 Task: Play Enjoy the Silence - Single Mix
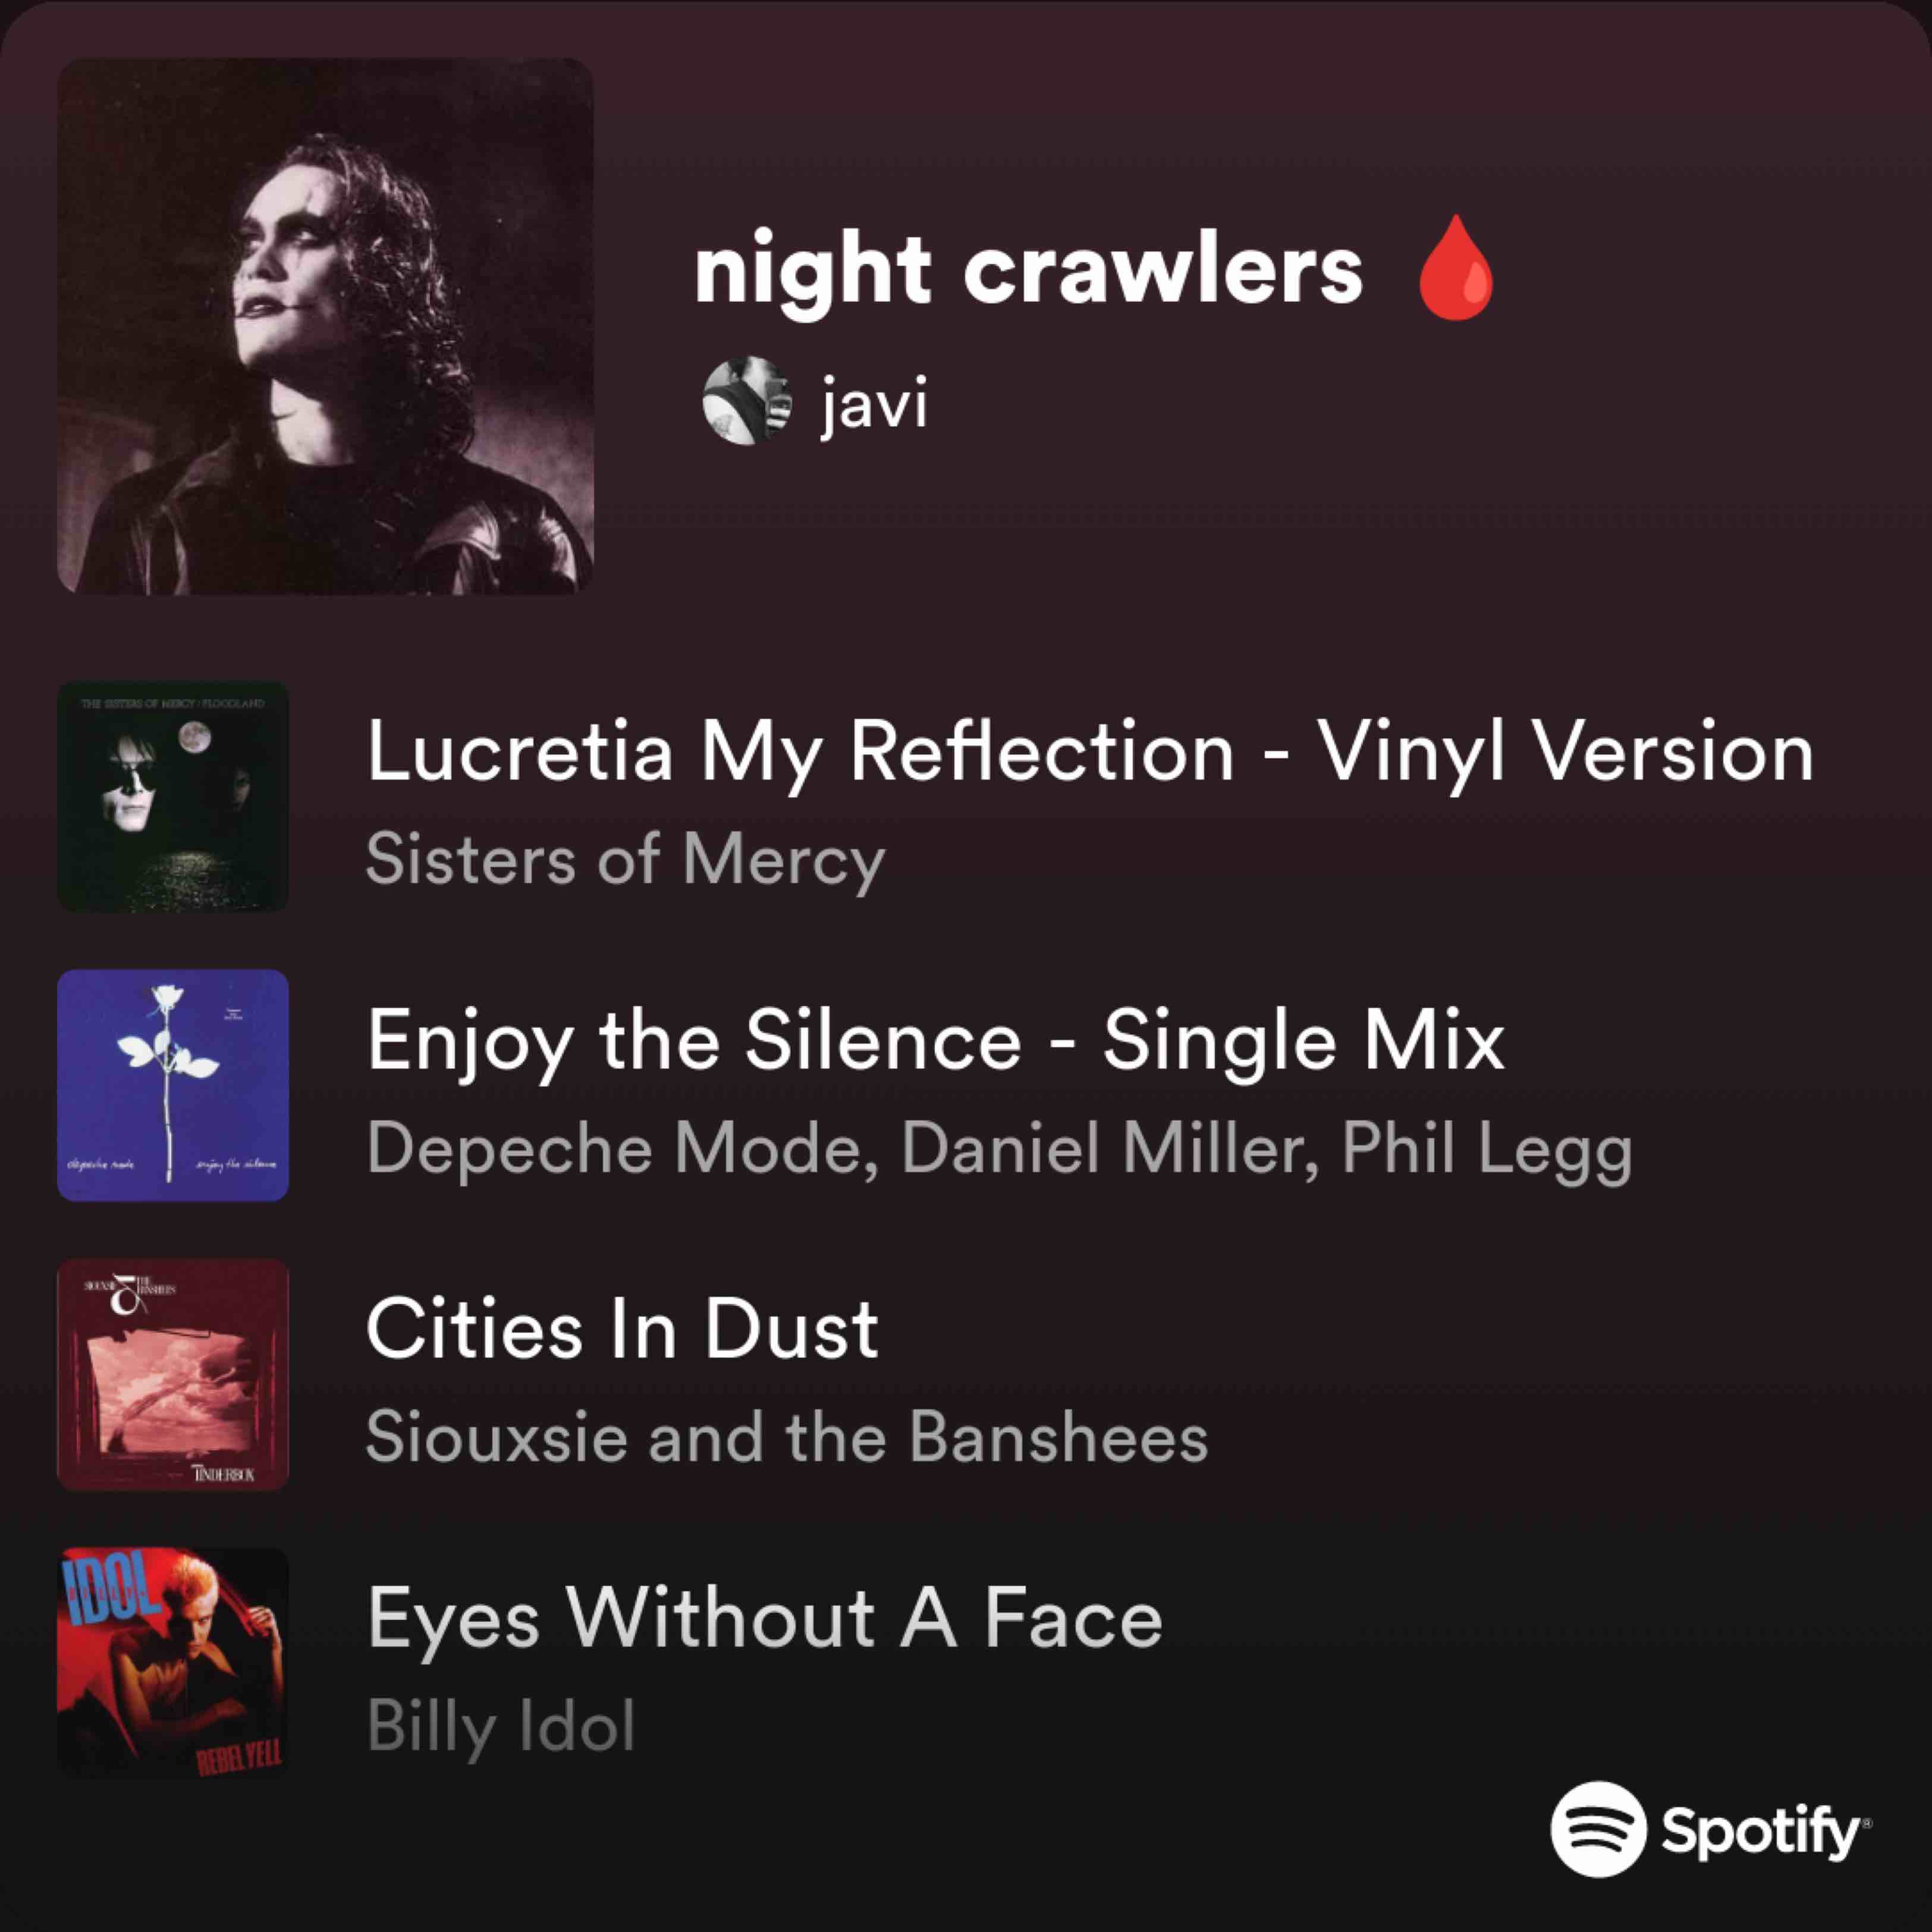point(936,1041)
